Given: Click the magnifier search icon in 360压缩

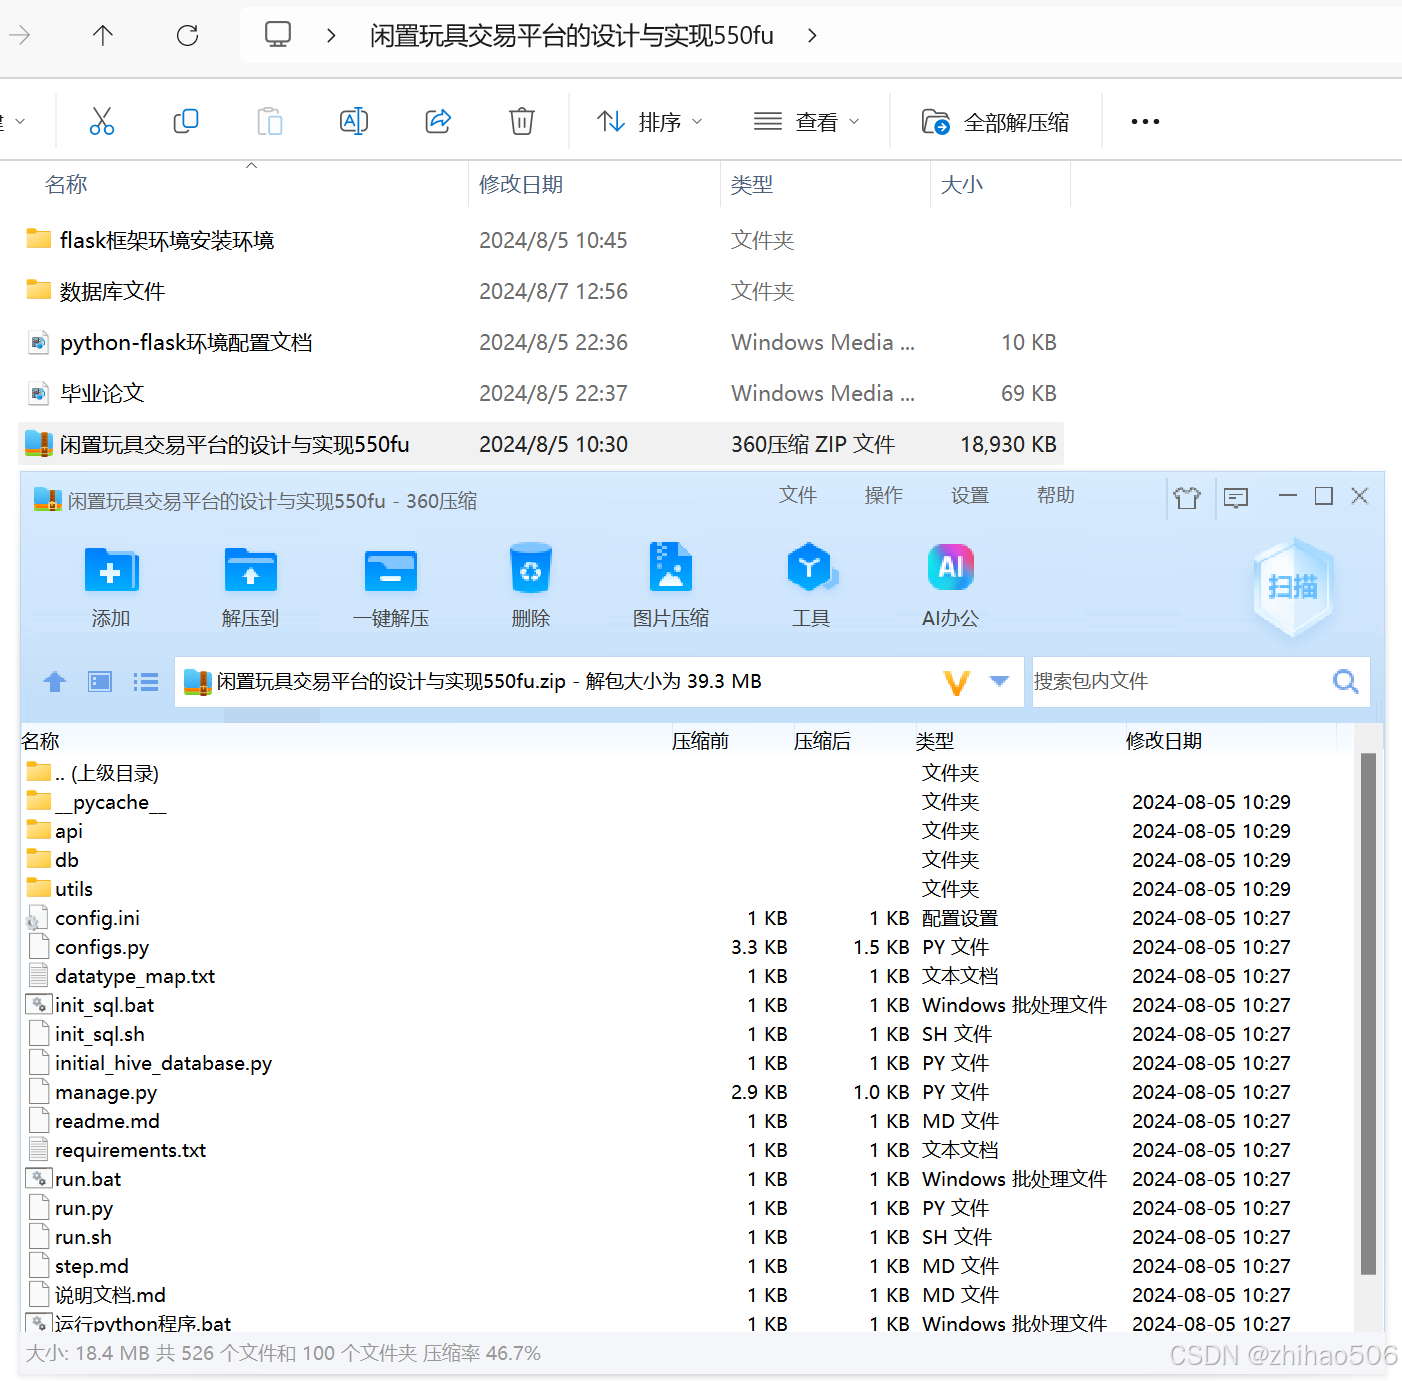Looking at the screenshot, I should 1346,681.
